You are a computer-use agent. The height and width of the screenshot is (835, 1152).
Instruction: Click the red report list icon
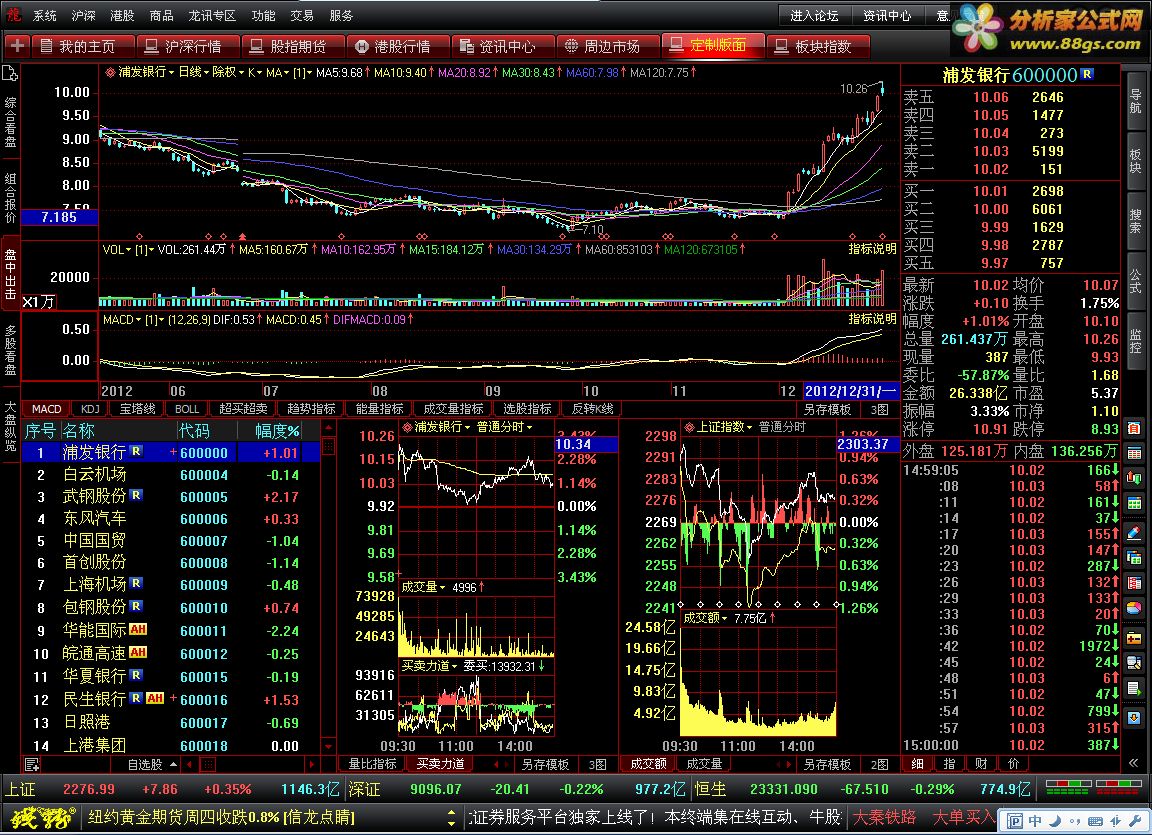click(x=1134, y=583)
